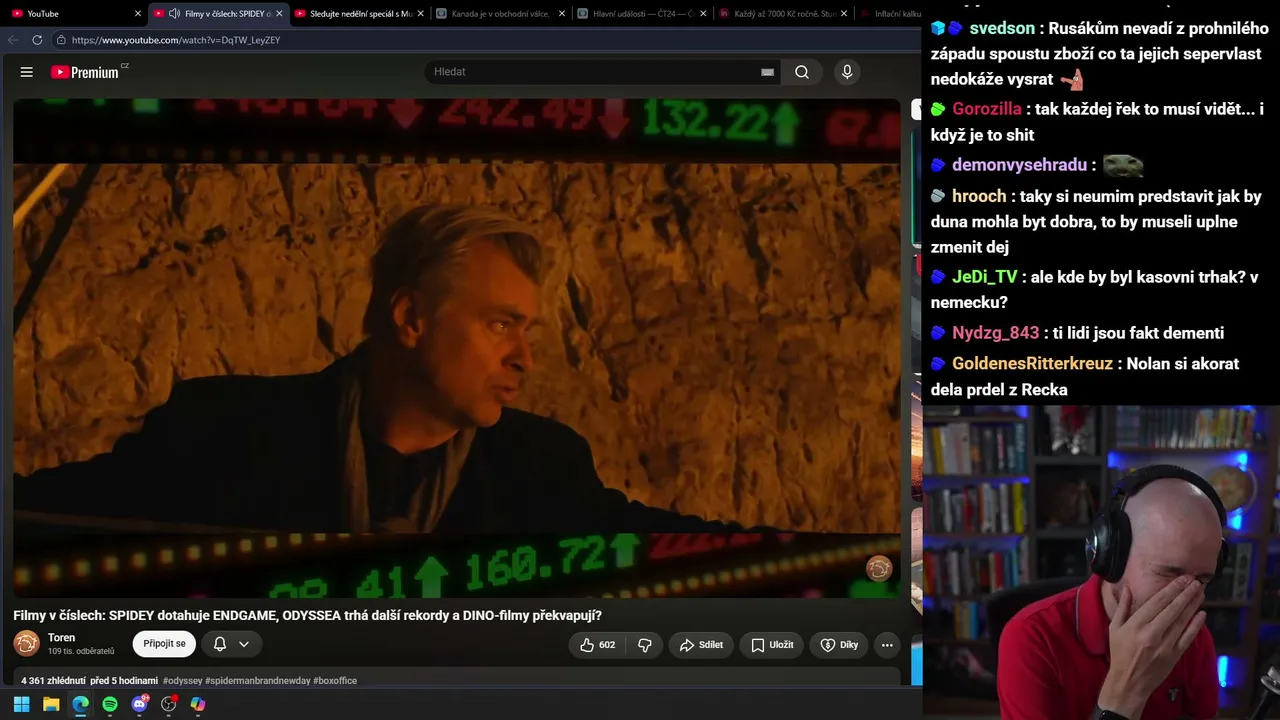This screenshot has width=1280, height=720.
Task: Click chat username 'svedson'
Action: 1002,28
